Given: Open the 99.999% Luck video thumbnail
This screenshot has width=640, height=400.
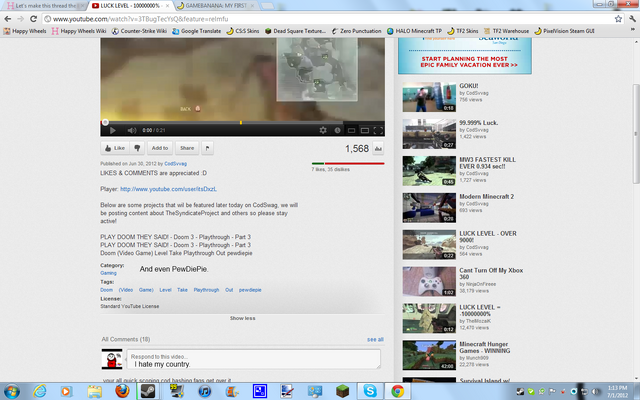Looking at the screenshot, I should click(429, 134).
